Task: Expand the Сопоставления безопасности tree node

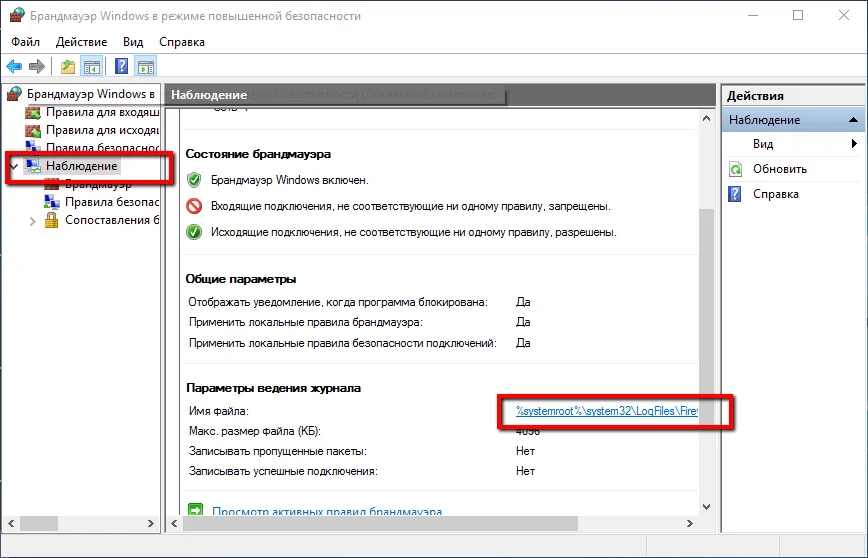Action: [33, 220]
